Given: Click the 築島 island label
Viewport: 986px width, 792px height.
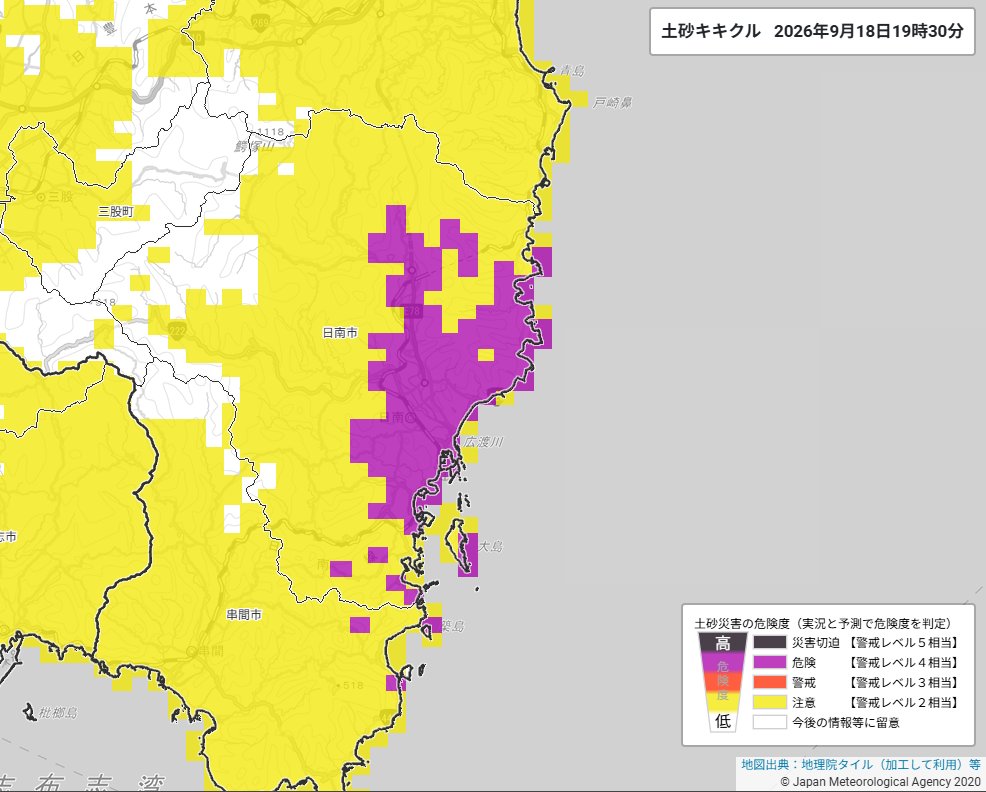Looking at the screenshot, I should tap(452, 627).
